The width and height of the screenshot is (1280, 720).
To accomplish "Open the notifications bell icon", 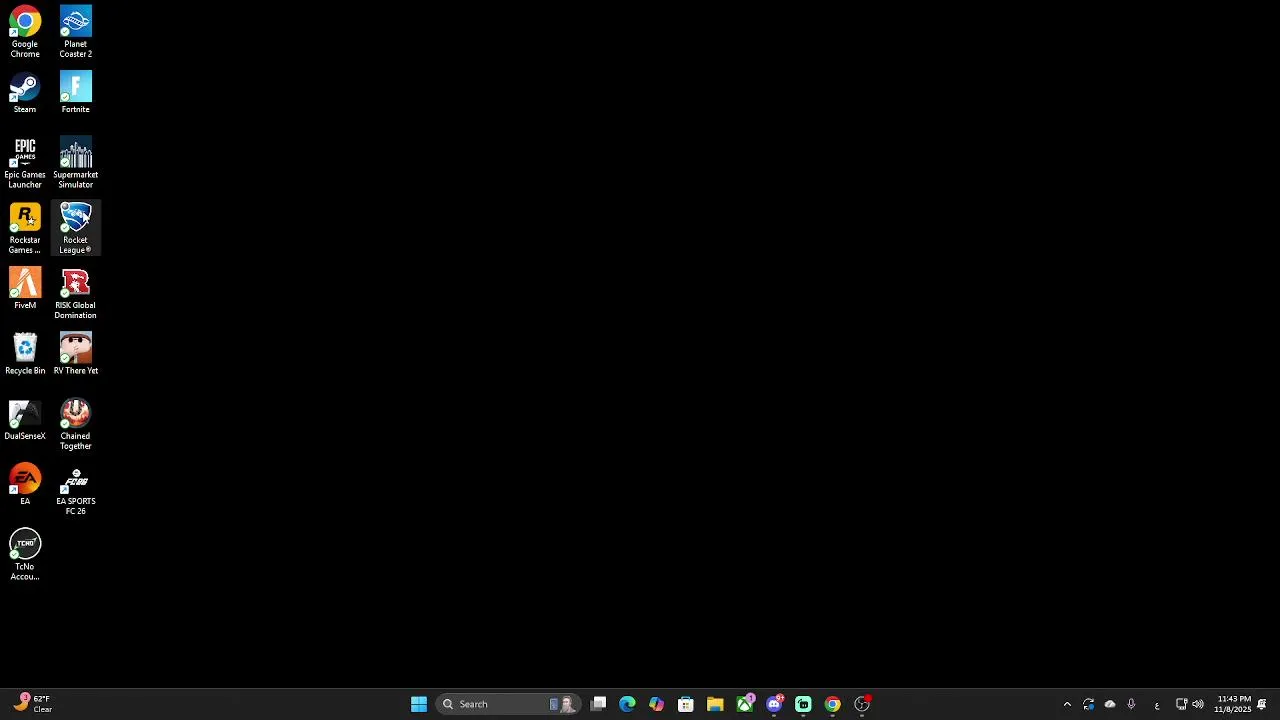I will 1262,704.
